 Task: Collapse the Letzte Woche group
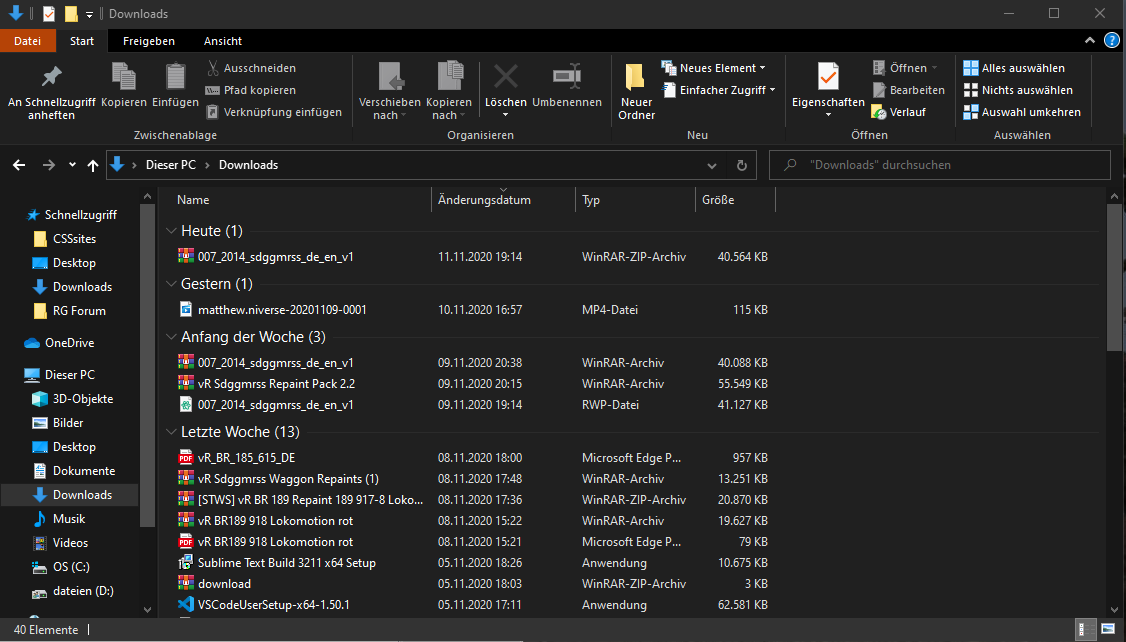170,432
